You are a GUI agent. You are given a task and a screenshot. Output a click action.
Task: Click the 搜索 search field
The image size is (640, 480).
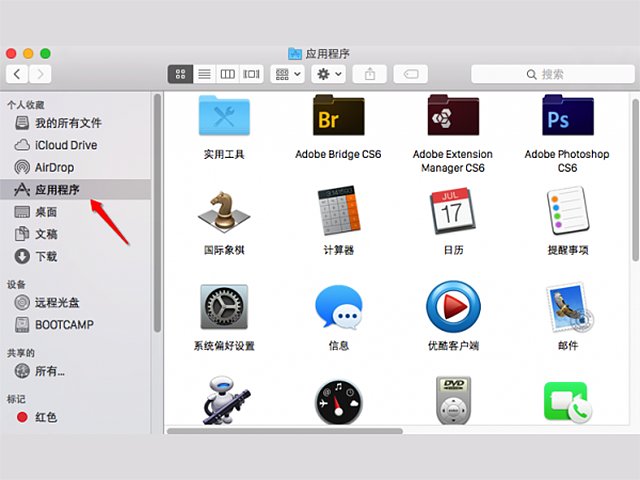pyautogui.click(x=553, y=74)
